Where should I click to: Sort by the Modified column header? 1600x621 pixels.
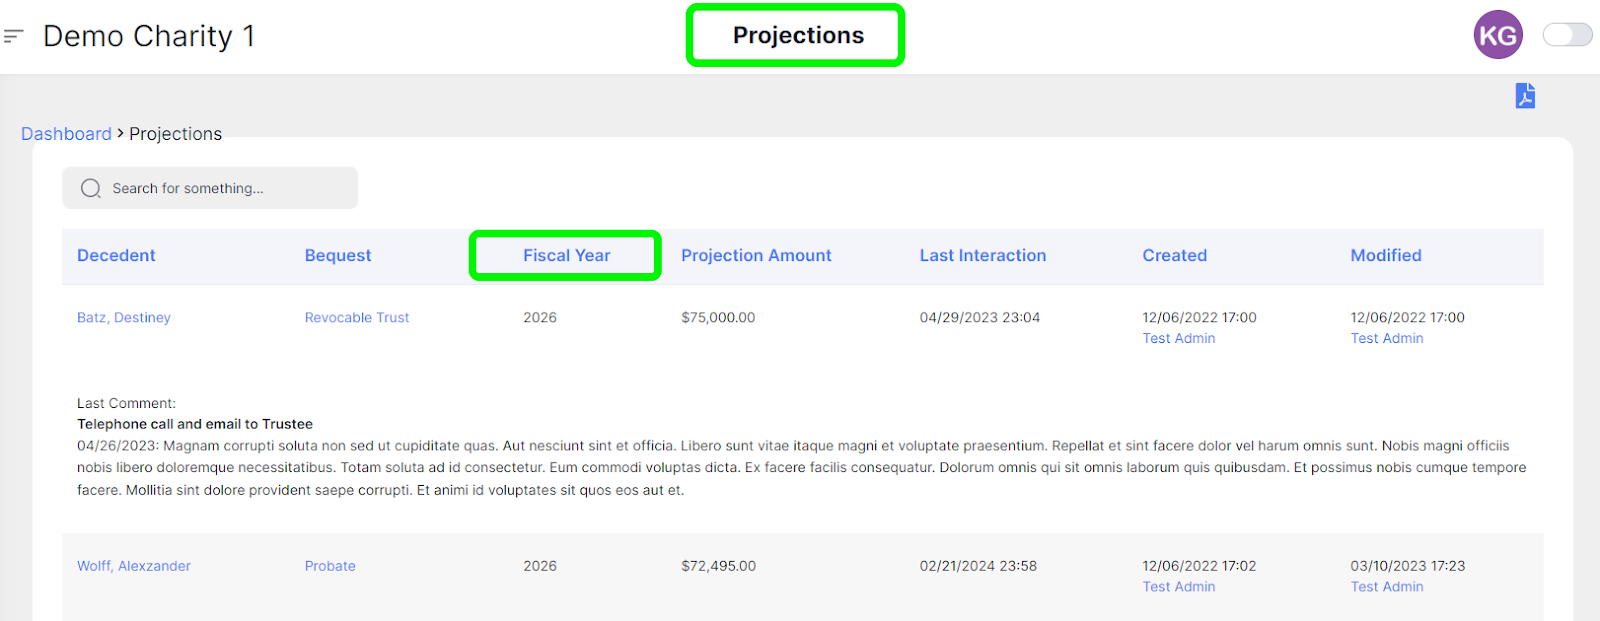(1386, 255)
